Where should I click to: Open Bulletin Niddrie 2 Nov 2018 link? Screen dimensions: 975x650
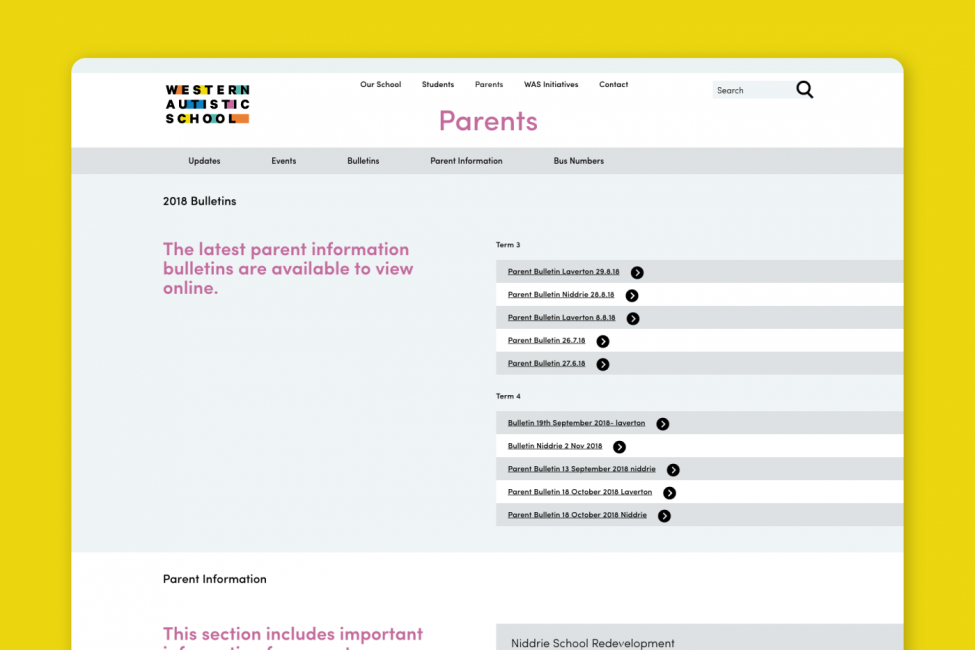pos(555,446)
